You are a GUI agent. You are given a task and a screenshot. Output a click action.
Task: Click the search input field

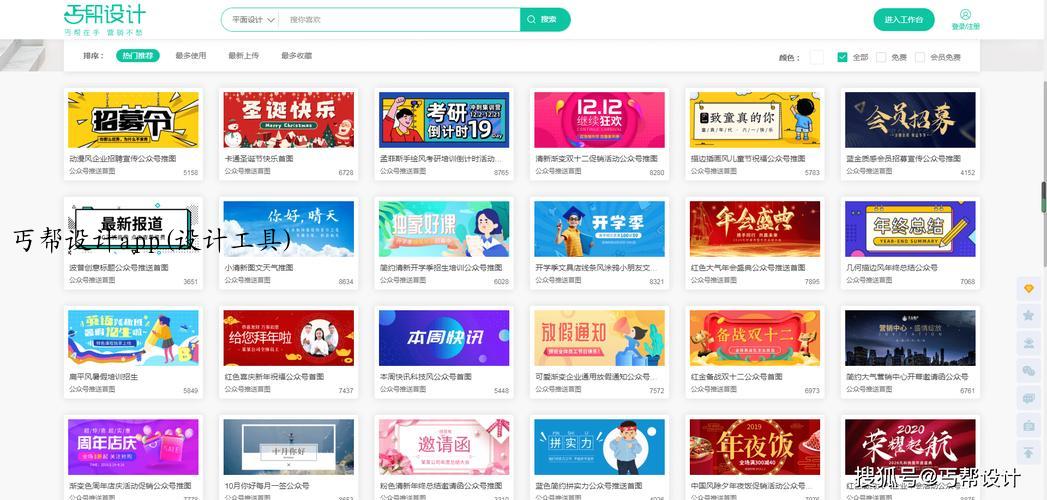[x=401, y=19]
